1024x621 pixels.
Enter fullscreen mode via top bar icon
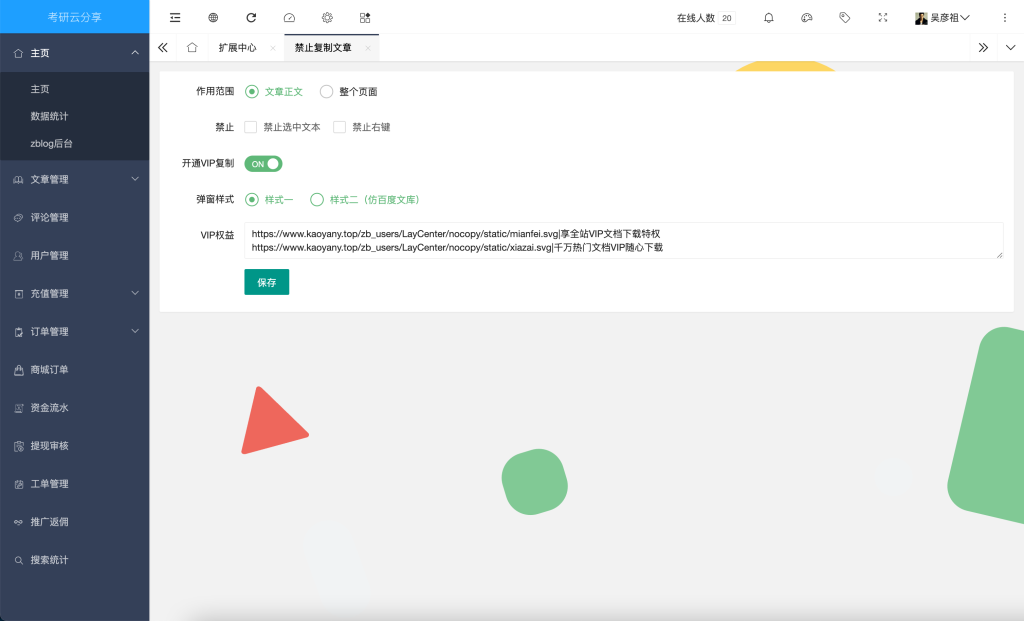[882, 17]
